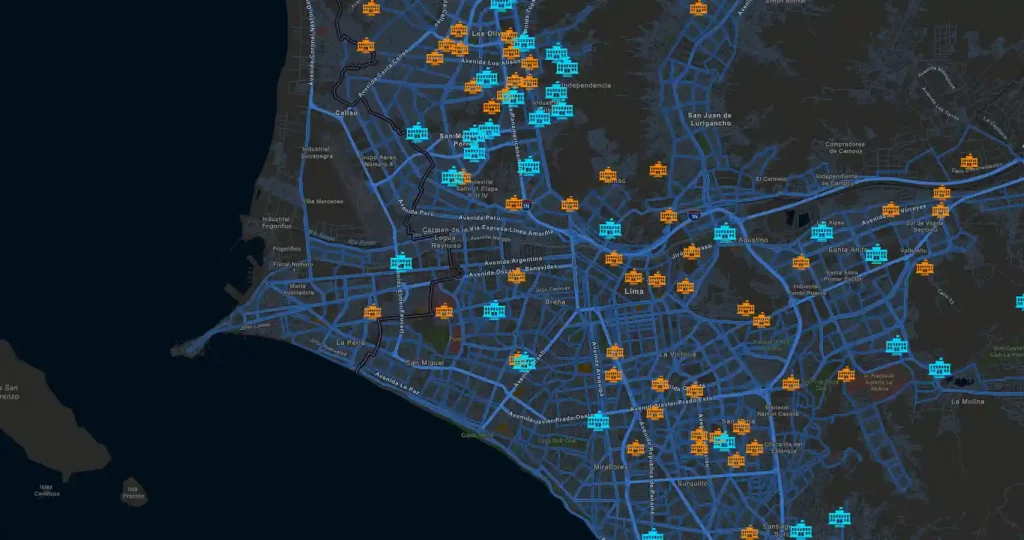
Task: Select the orange marker covering the Rímac label
Action: [608, 175]
